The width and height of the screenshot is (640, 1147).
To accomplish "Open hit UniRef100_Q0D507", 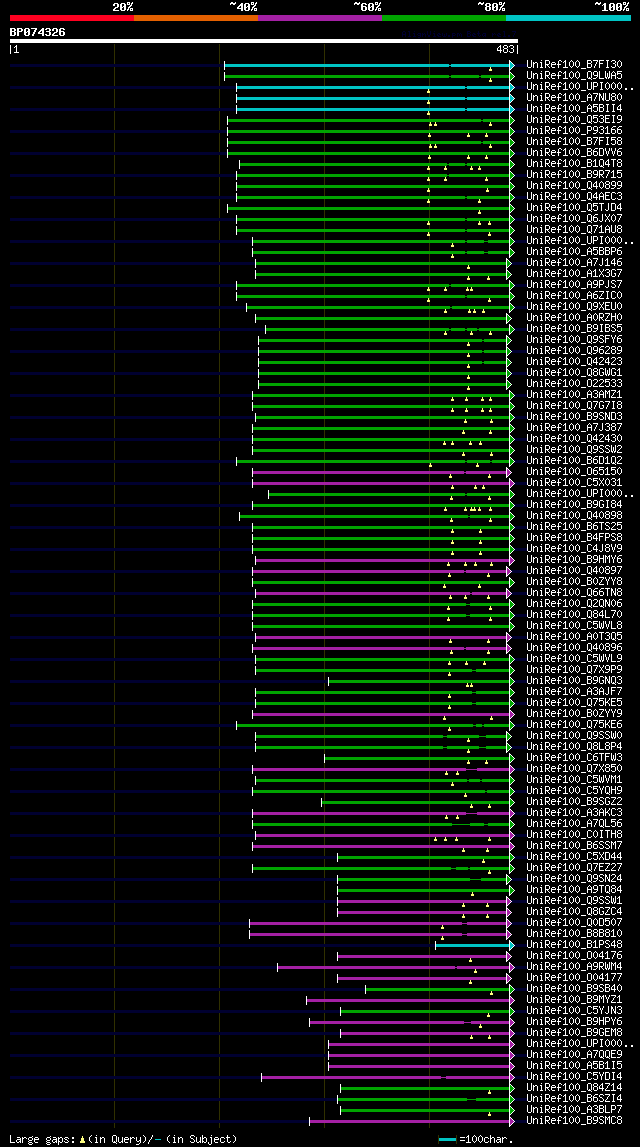I will [574, 923].
